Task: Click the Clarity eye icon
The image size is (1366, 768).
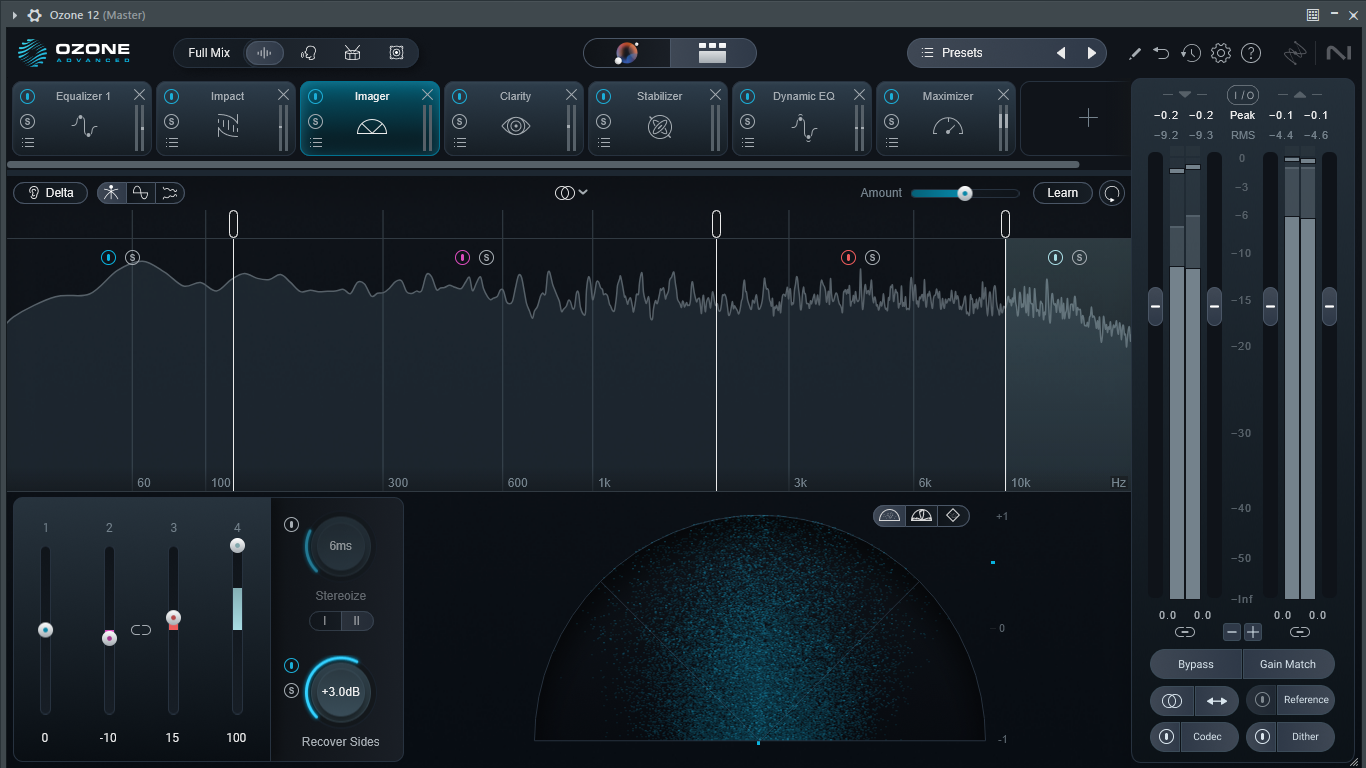Action: pyautogui.click(x=516, y=126)
